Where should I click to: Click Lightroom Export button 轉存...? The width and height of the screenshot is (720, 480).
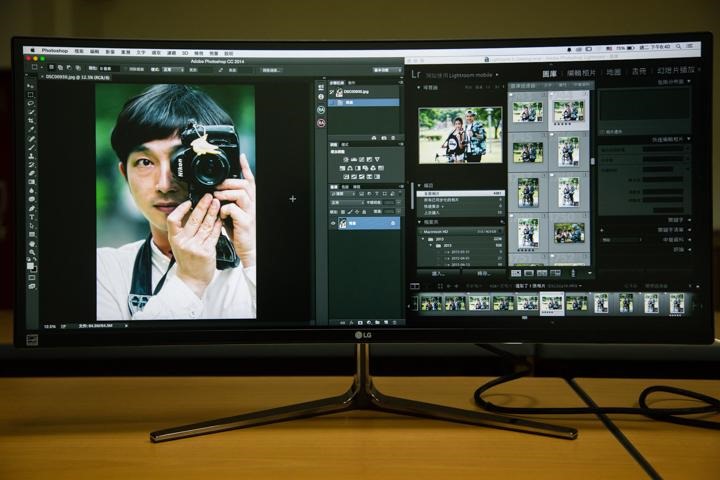(484, 274)
